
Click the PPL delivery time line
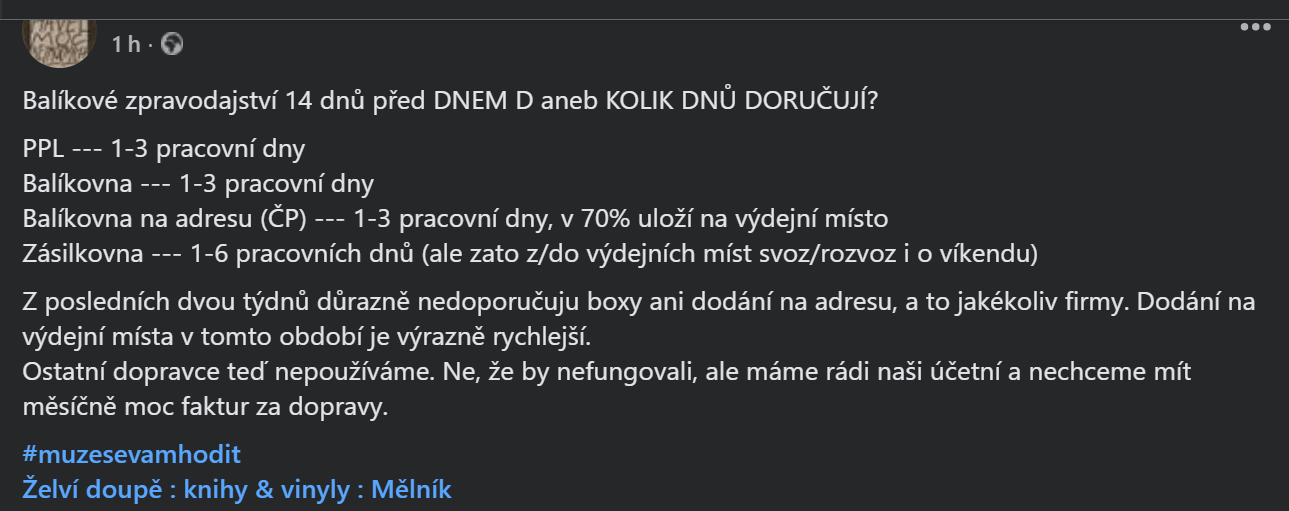pos(163,150)
